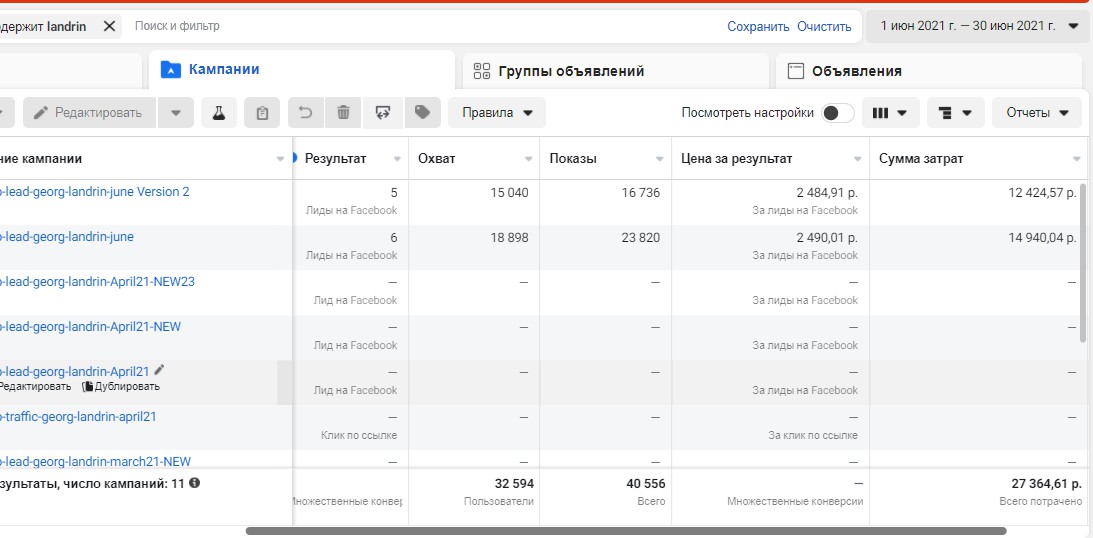The width and height of the screenshot is (1093, 538).
Task: Click the 'Поиск и фильтр' search field
Action: (400, 26)
